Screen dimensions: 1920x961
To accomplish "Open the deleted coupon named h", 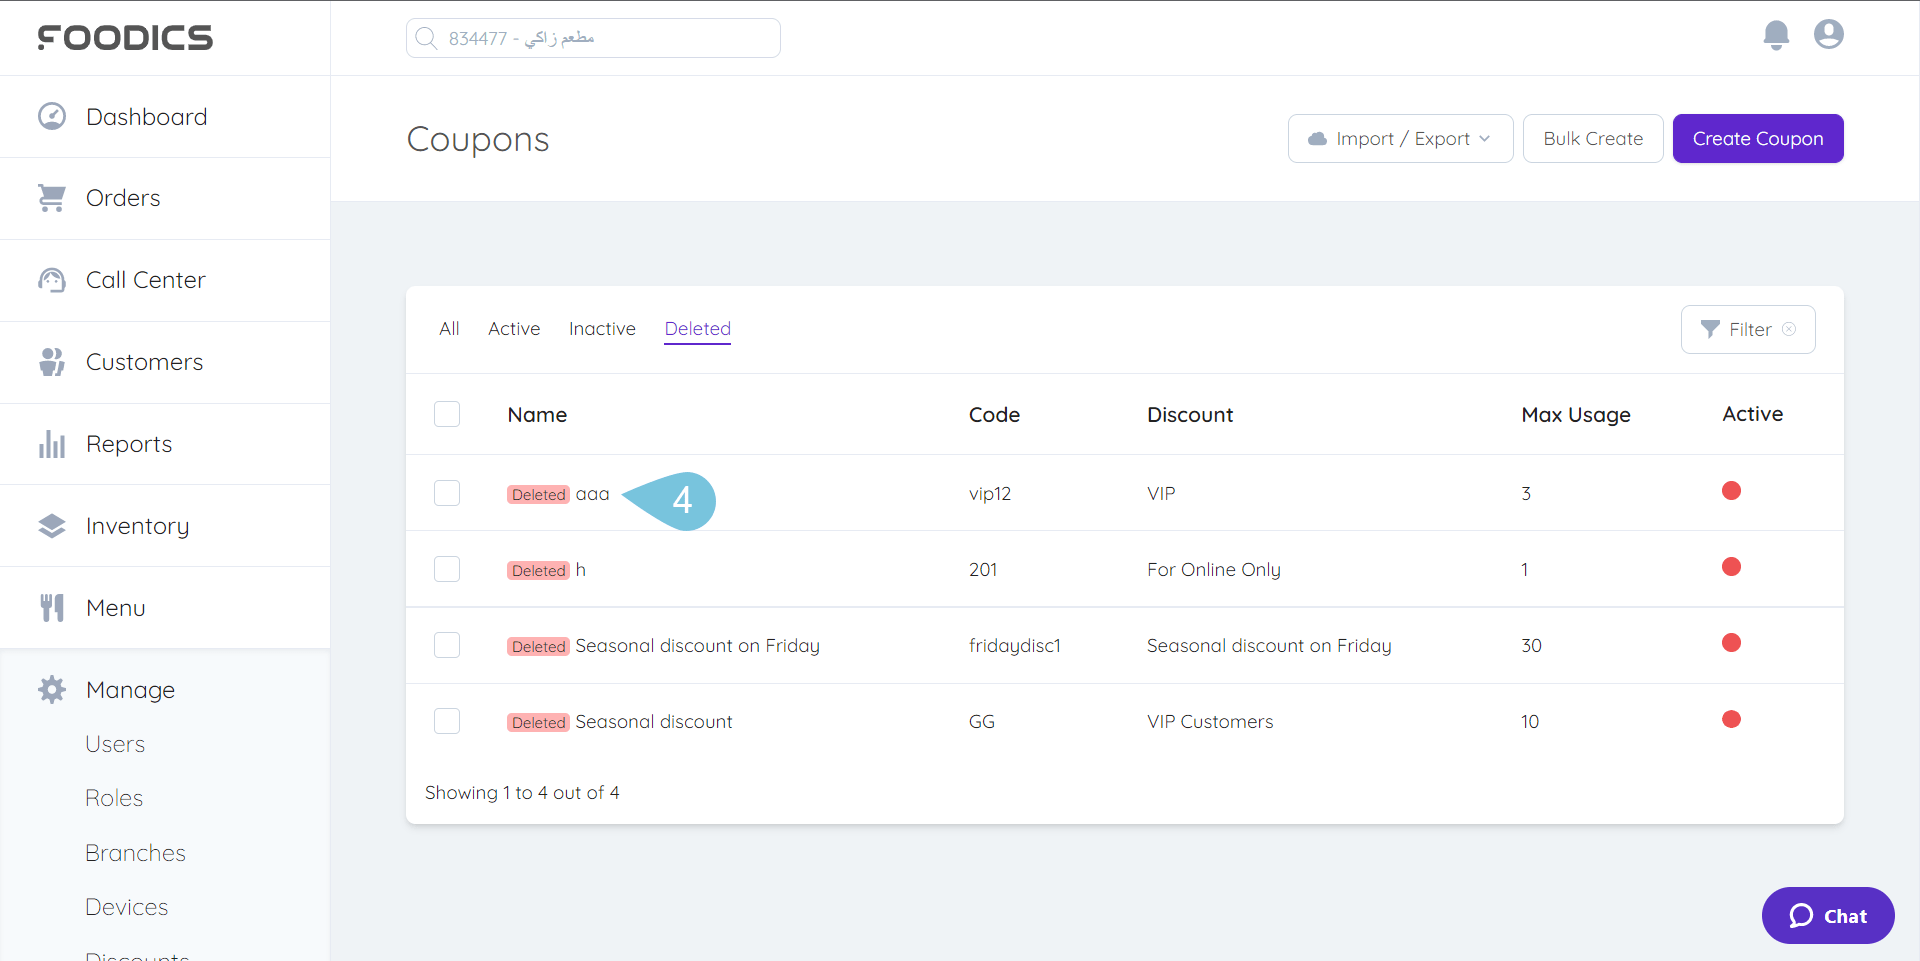I will [580, 569].
